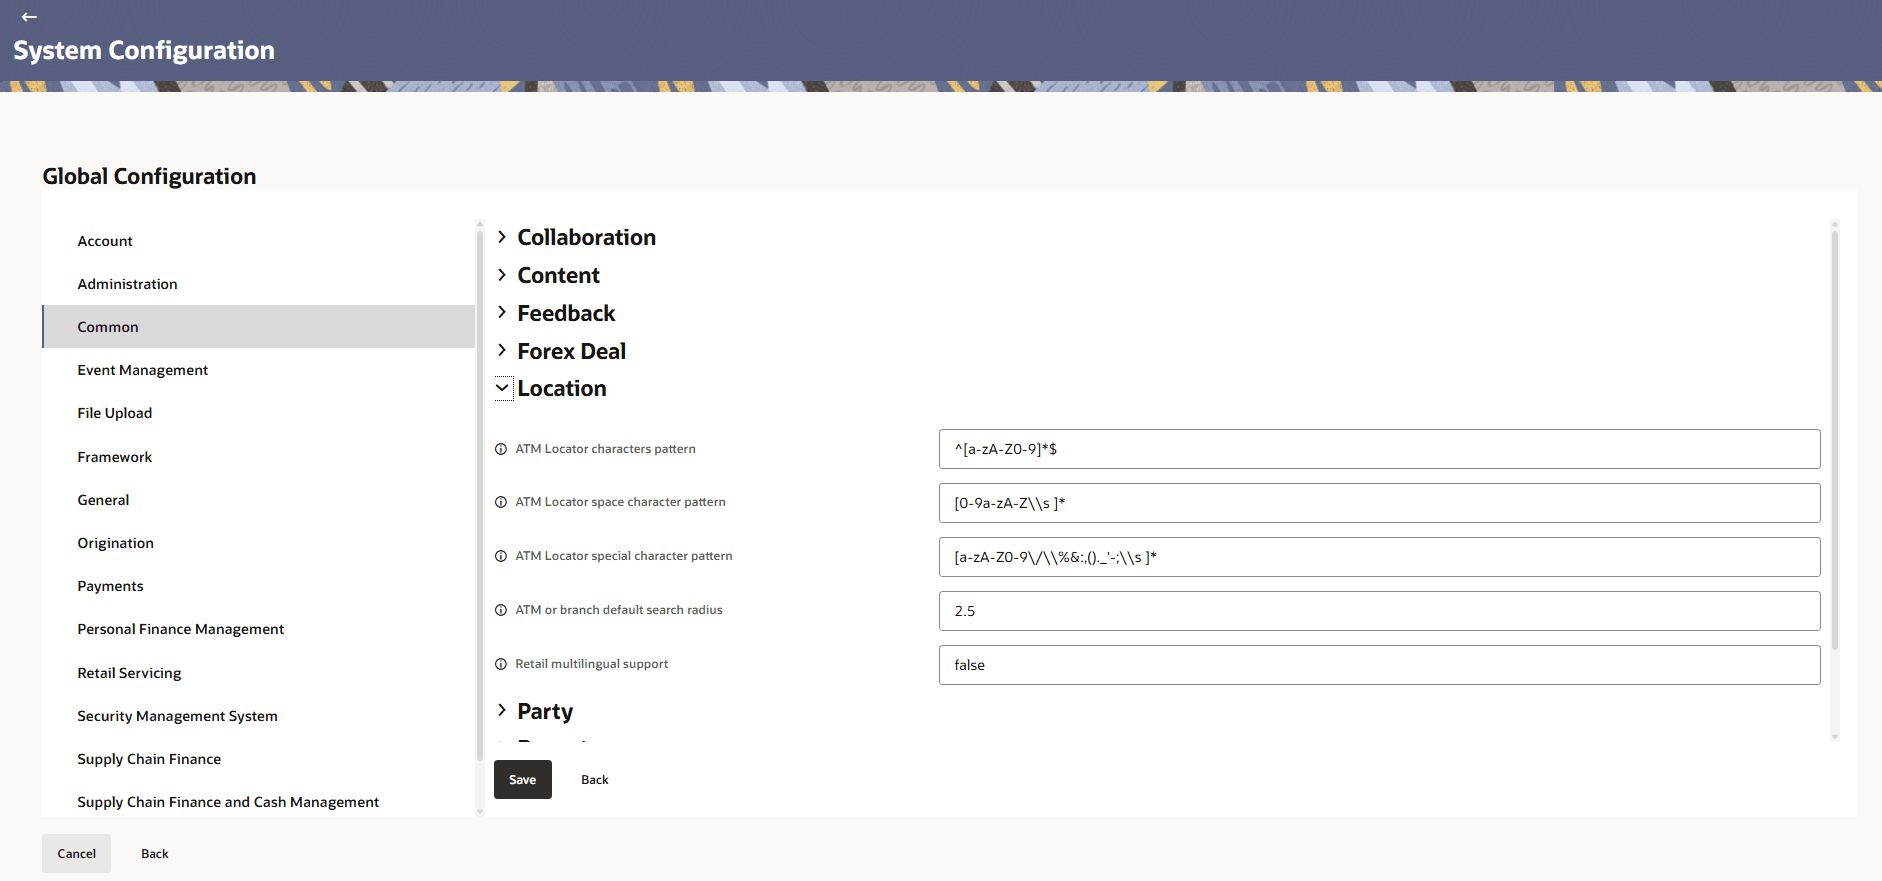Open File Upload category

pyautogui.click(x=258, y=413)
